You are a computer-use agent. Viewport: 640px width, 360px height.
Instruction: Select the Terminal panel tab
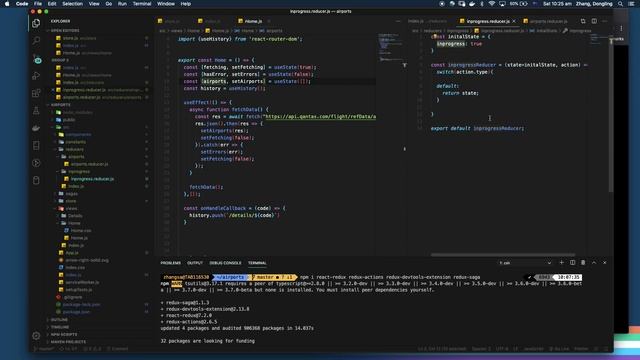pos(257,263)
